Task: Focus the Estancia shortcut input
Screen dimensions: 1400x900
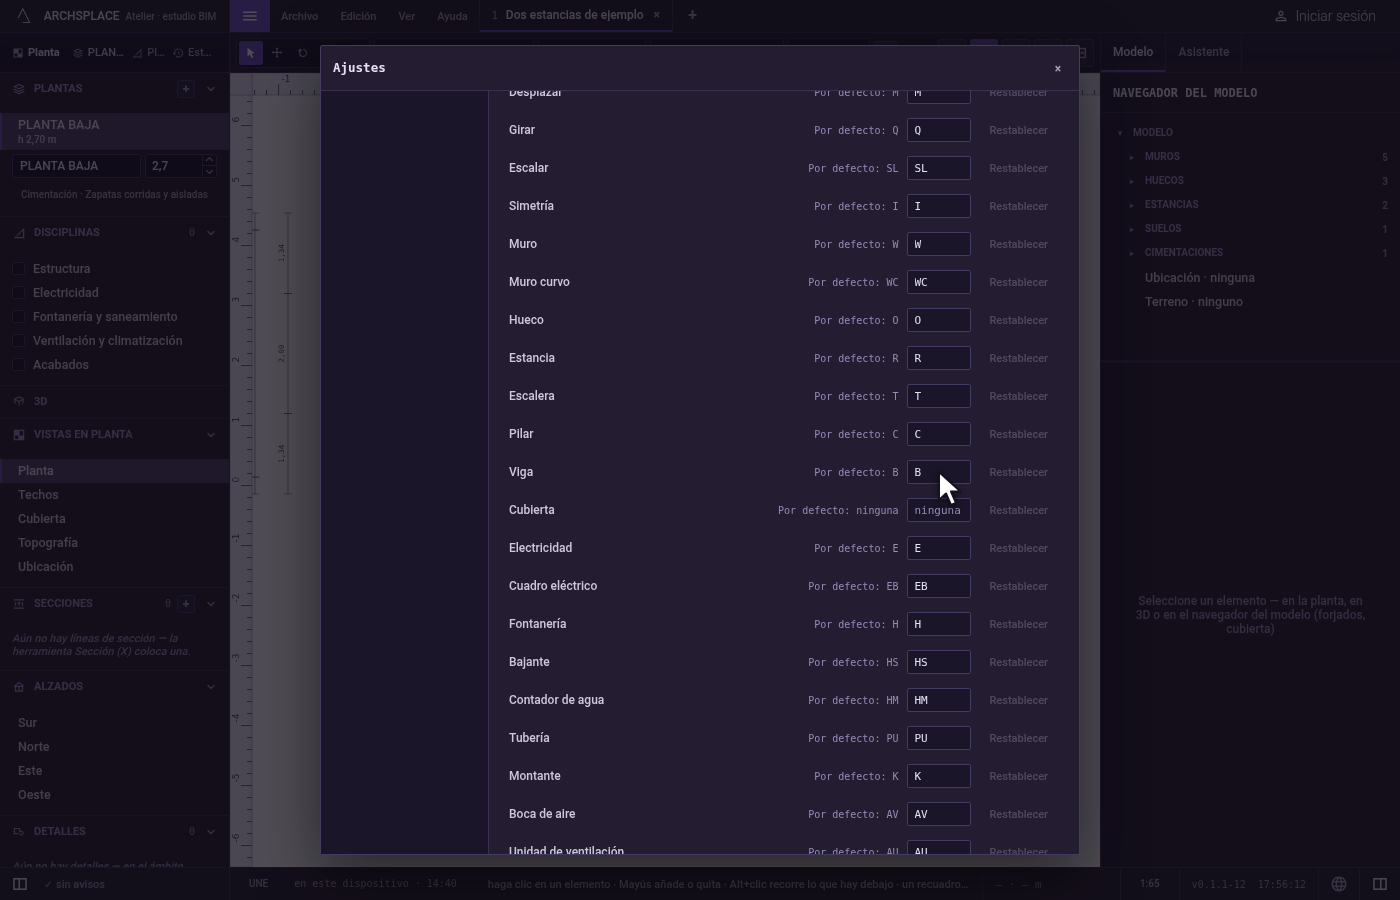Action: pyautogui.click(x=938, y=358)
